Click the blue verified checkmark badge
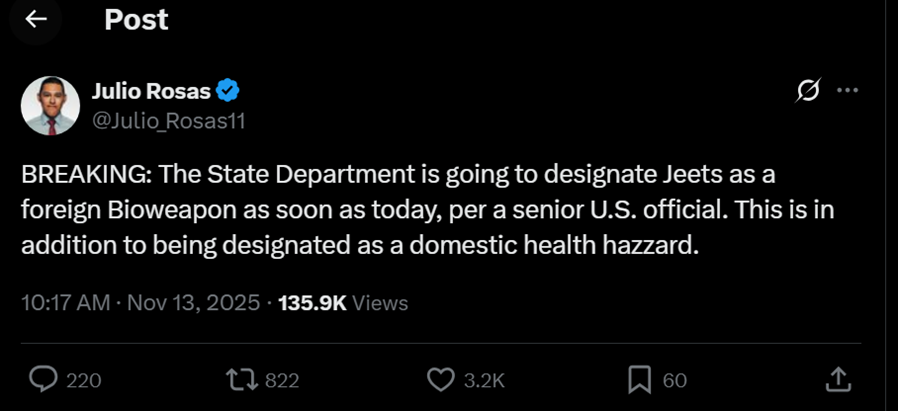 (x=227, y=90)
